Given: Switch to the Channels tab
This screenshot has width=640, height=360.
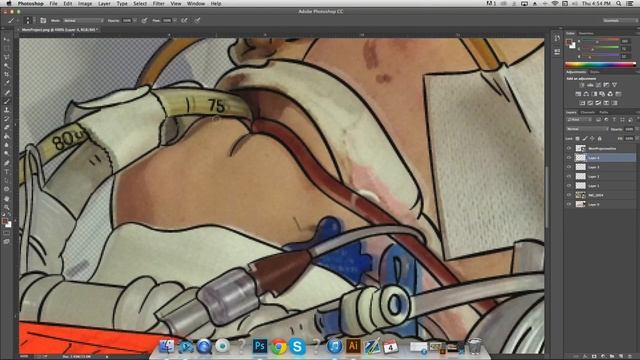Looking at the screenshot, I should (588, 112).
